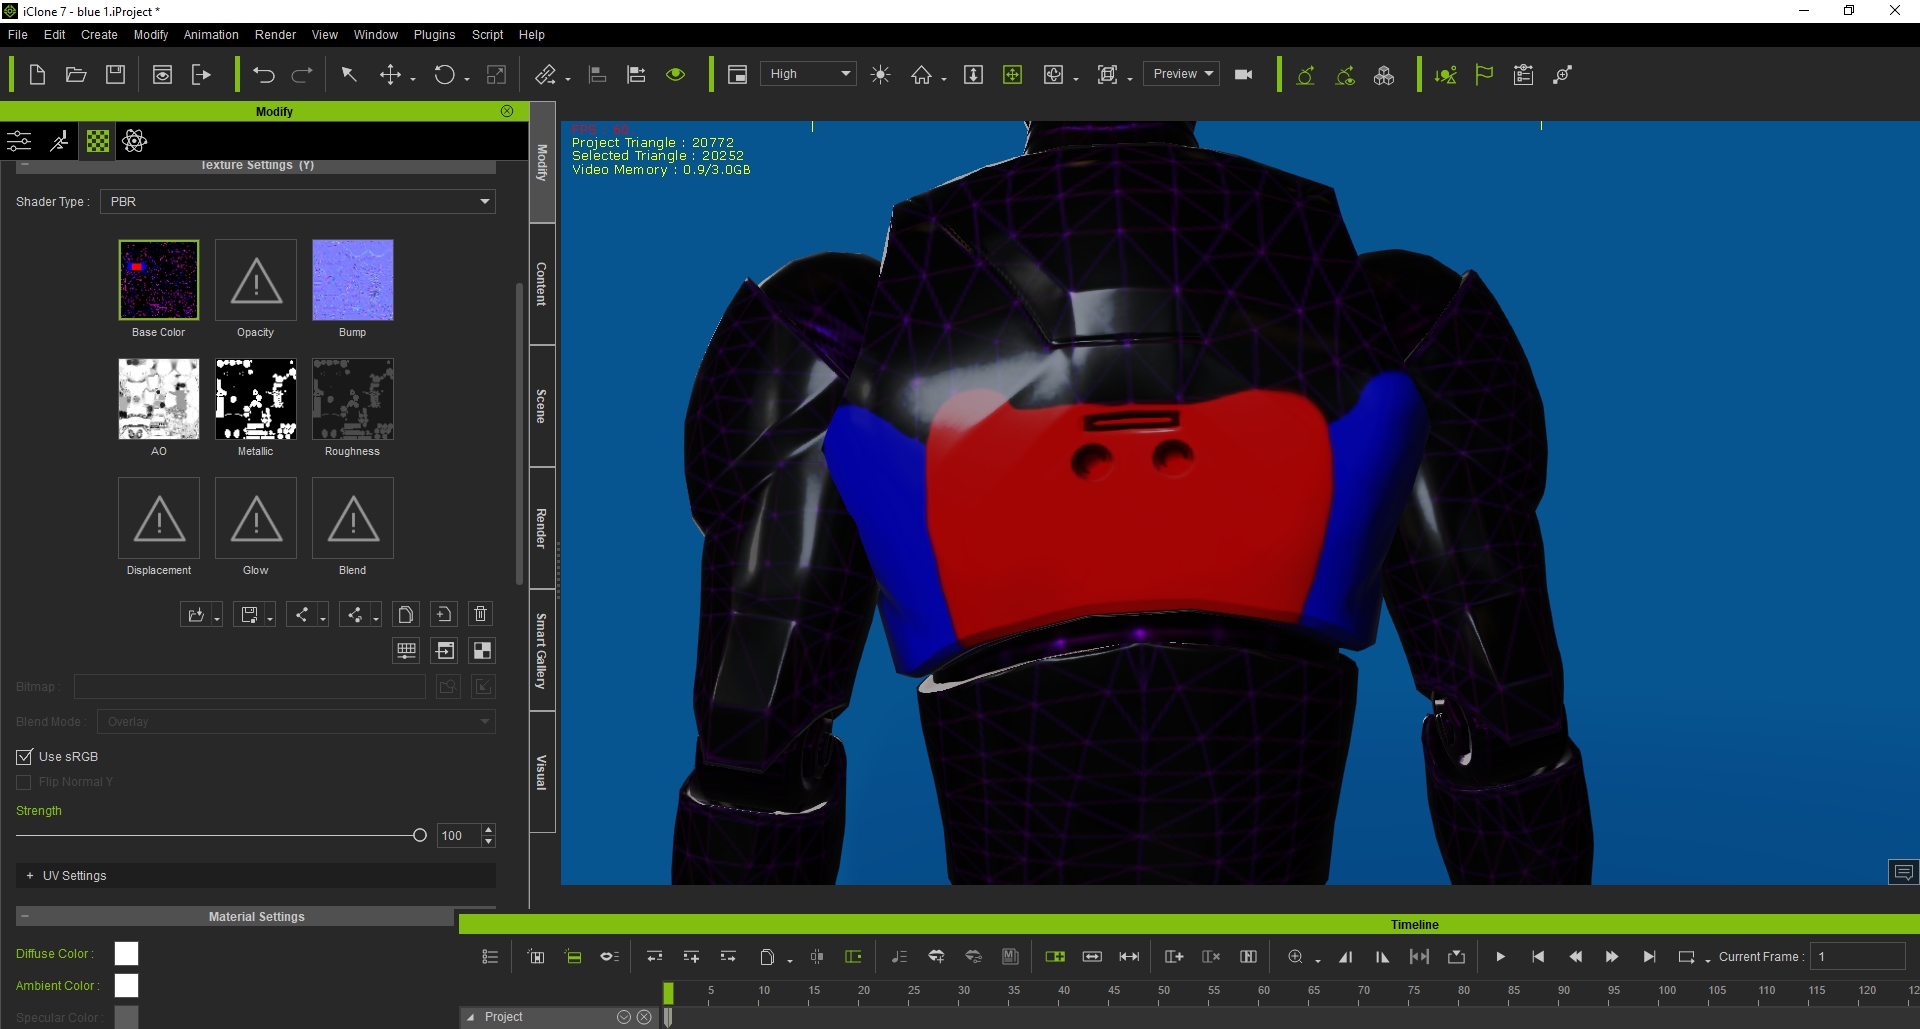
Task: Collapse the Texture Settings section
Action: tap(25, 165)
